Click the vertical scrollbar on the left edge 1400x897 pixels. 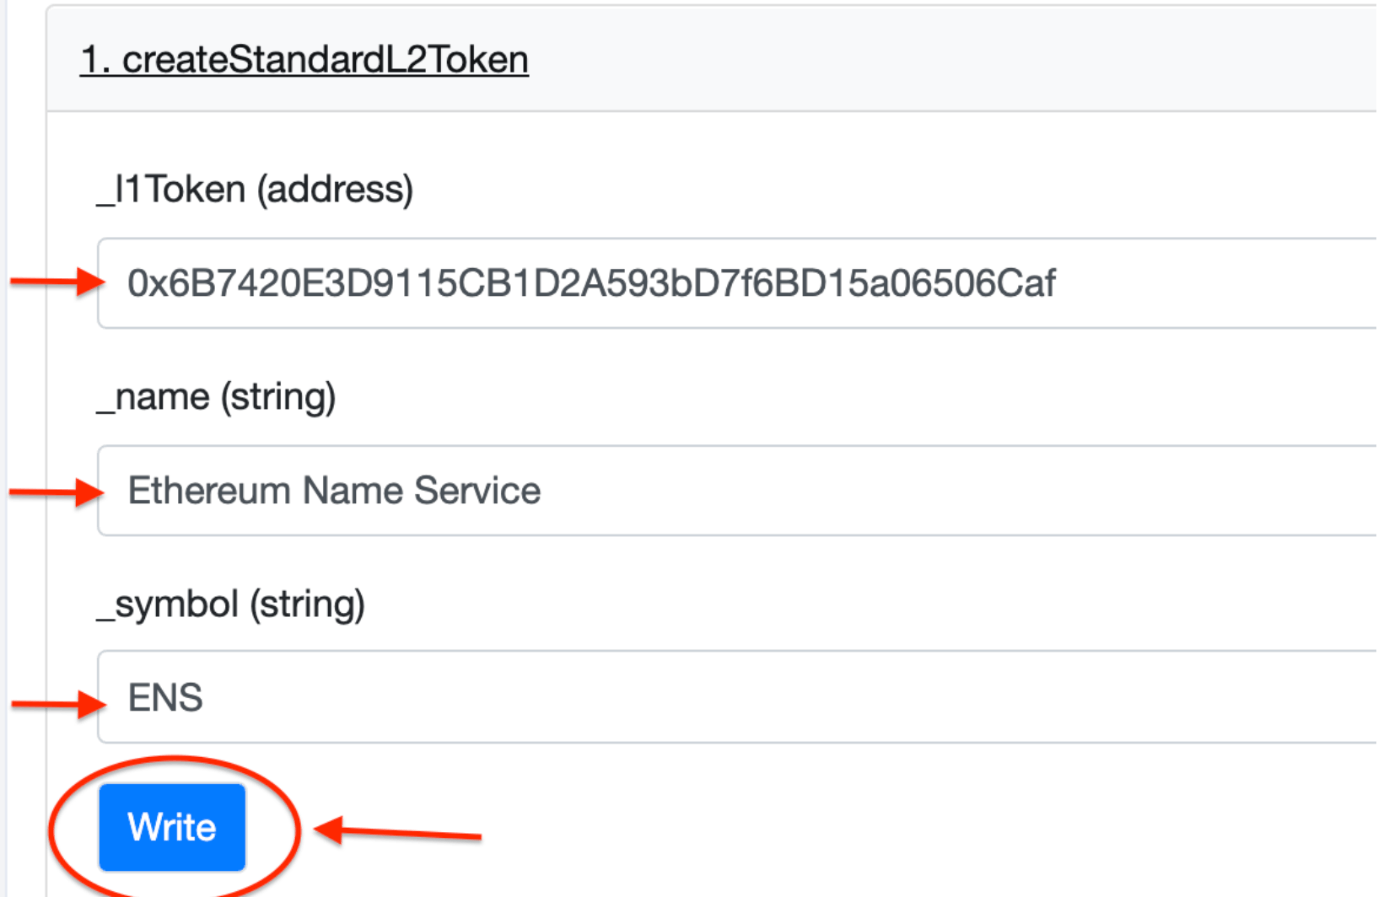tap(6, 450)
